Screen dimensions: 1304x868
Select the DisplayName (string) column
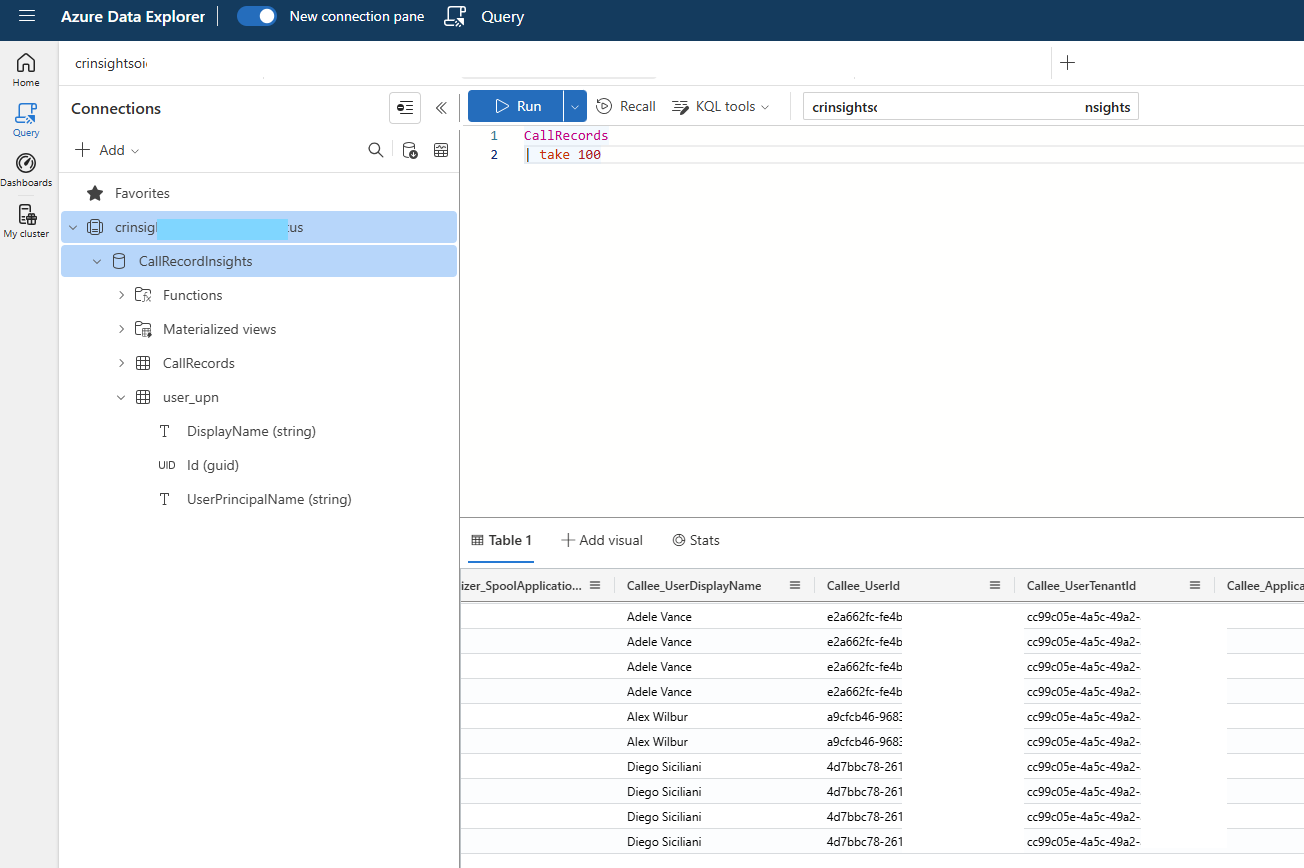(x=251, y=431)
